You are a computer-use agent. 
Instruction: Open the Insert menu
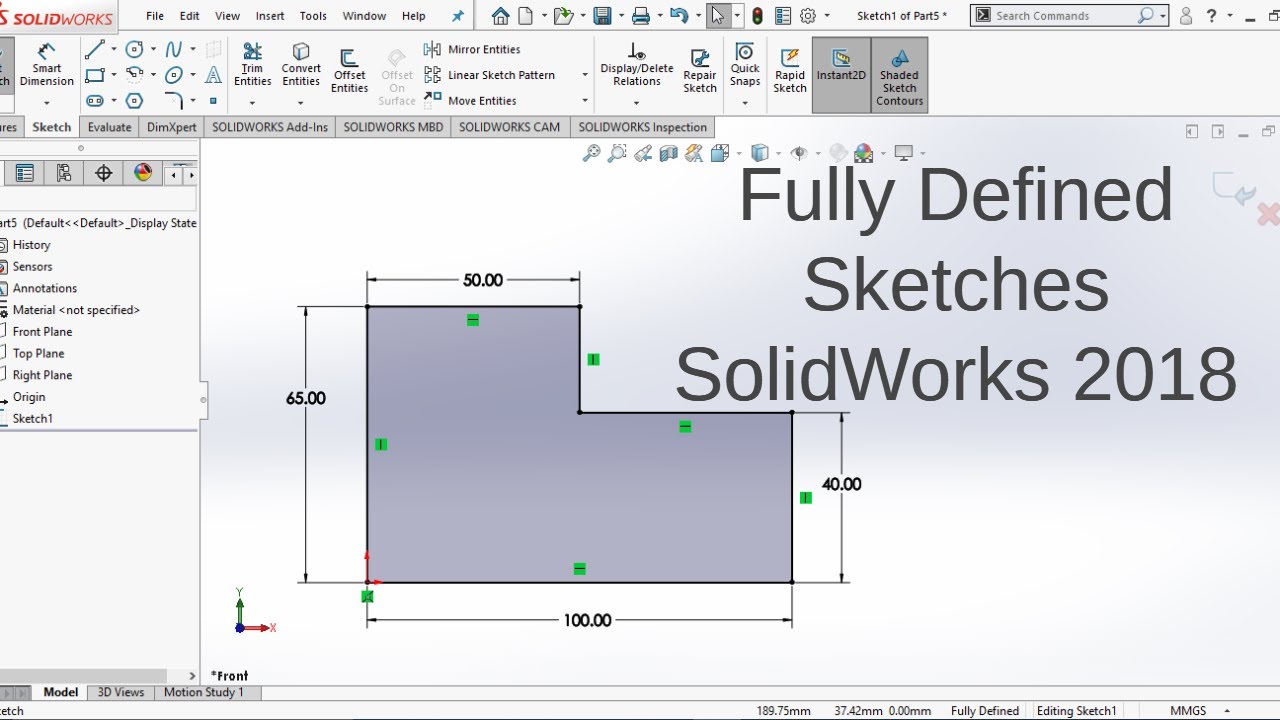point(270,16)
